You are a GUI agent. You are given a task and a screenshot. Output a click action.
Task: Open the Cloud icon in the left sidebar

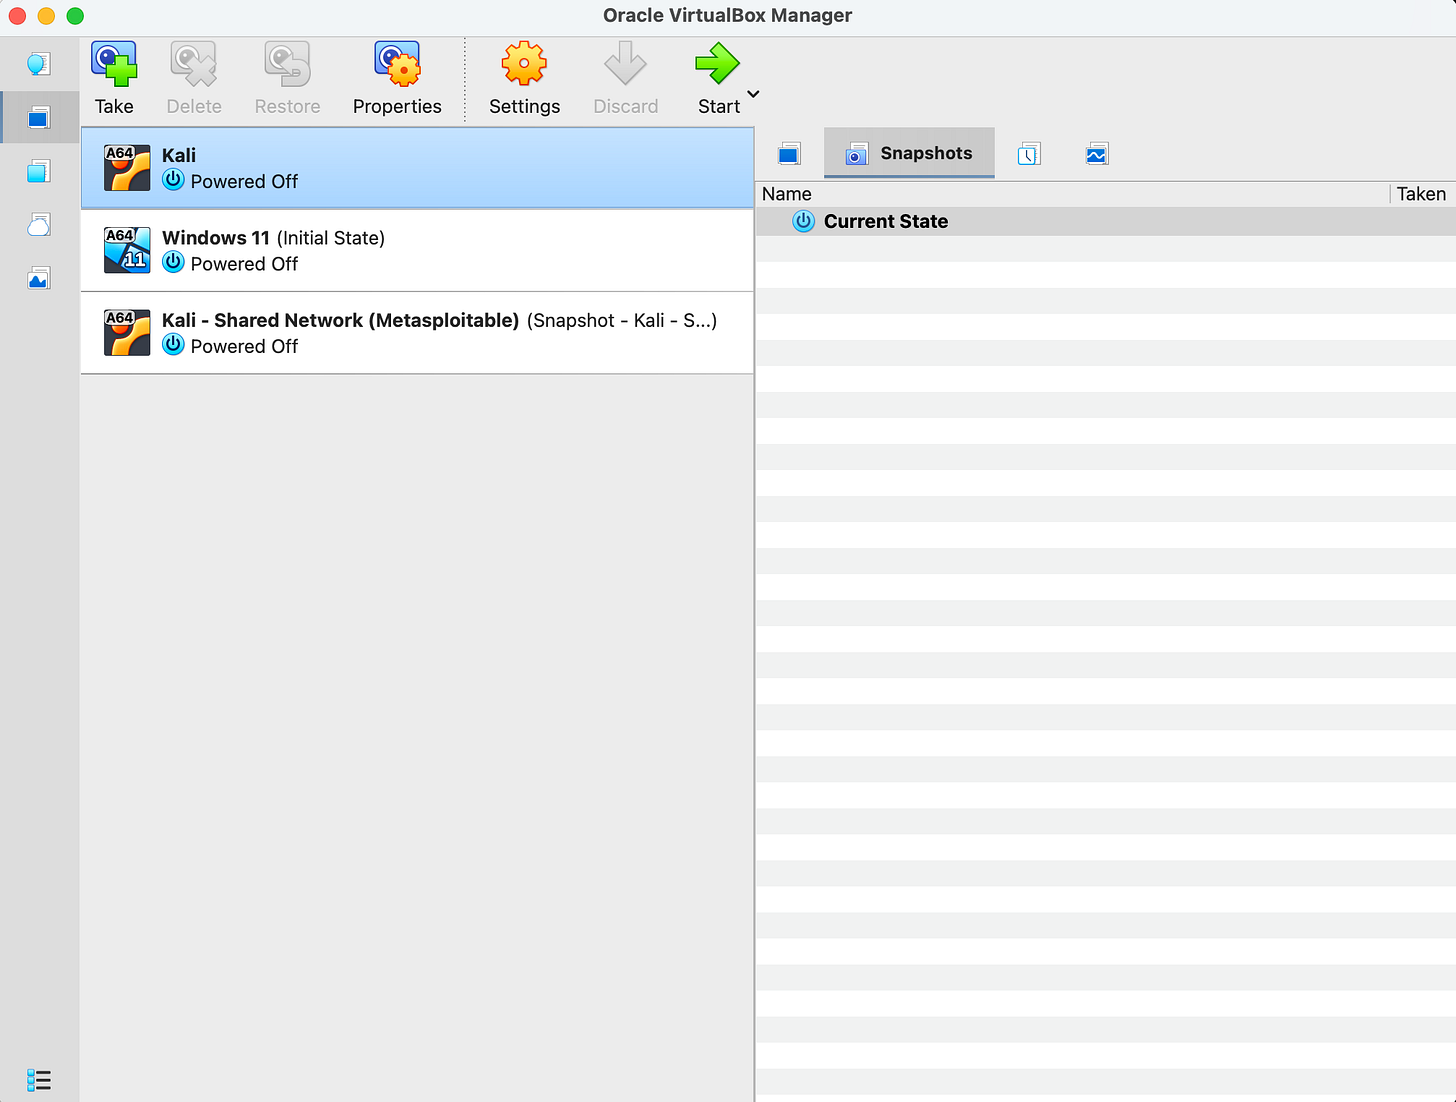coord(38,225)
